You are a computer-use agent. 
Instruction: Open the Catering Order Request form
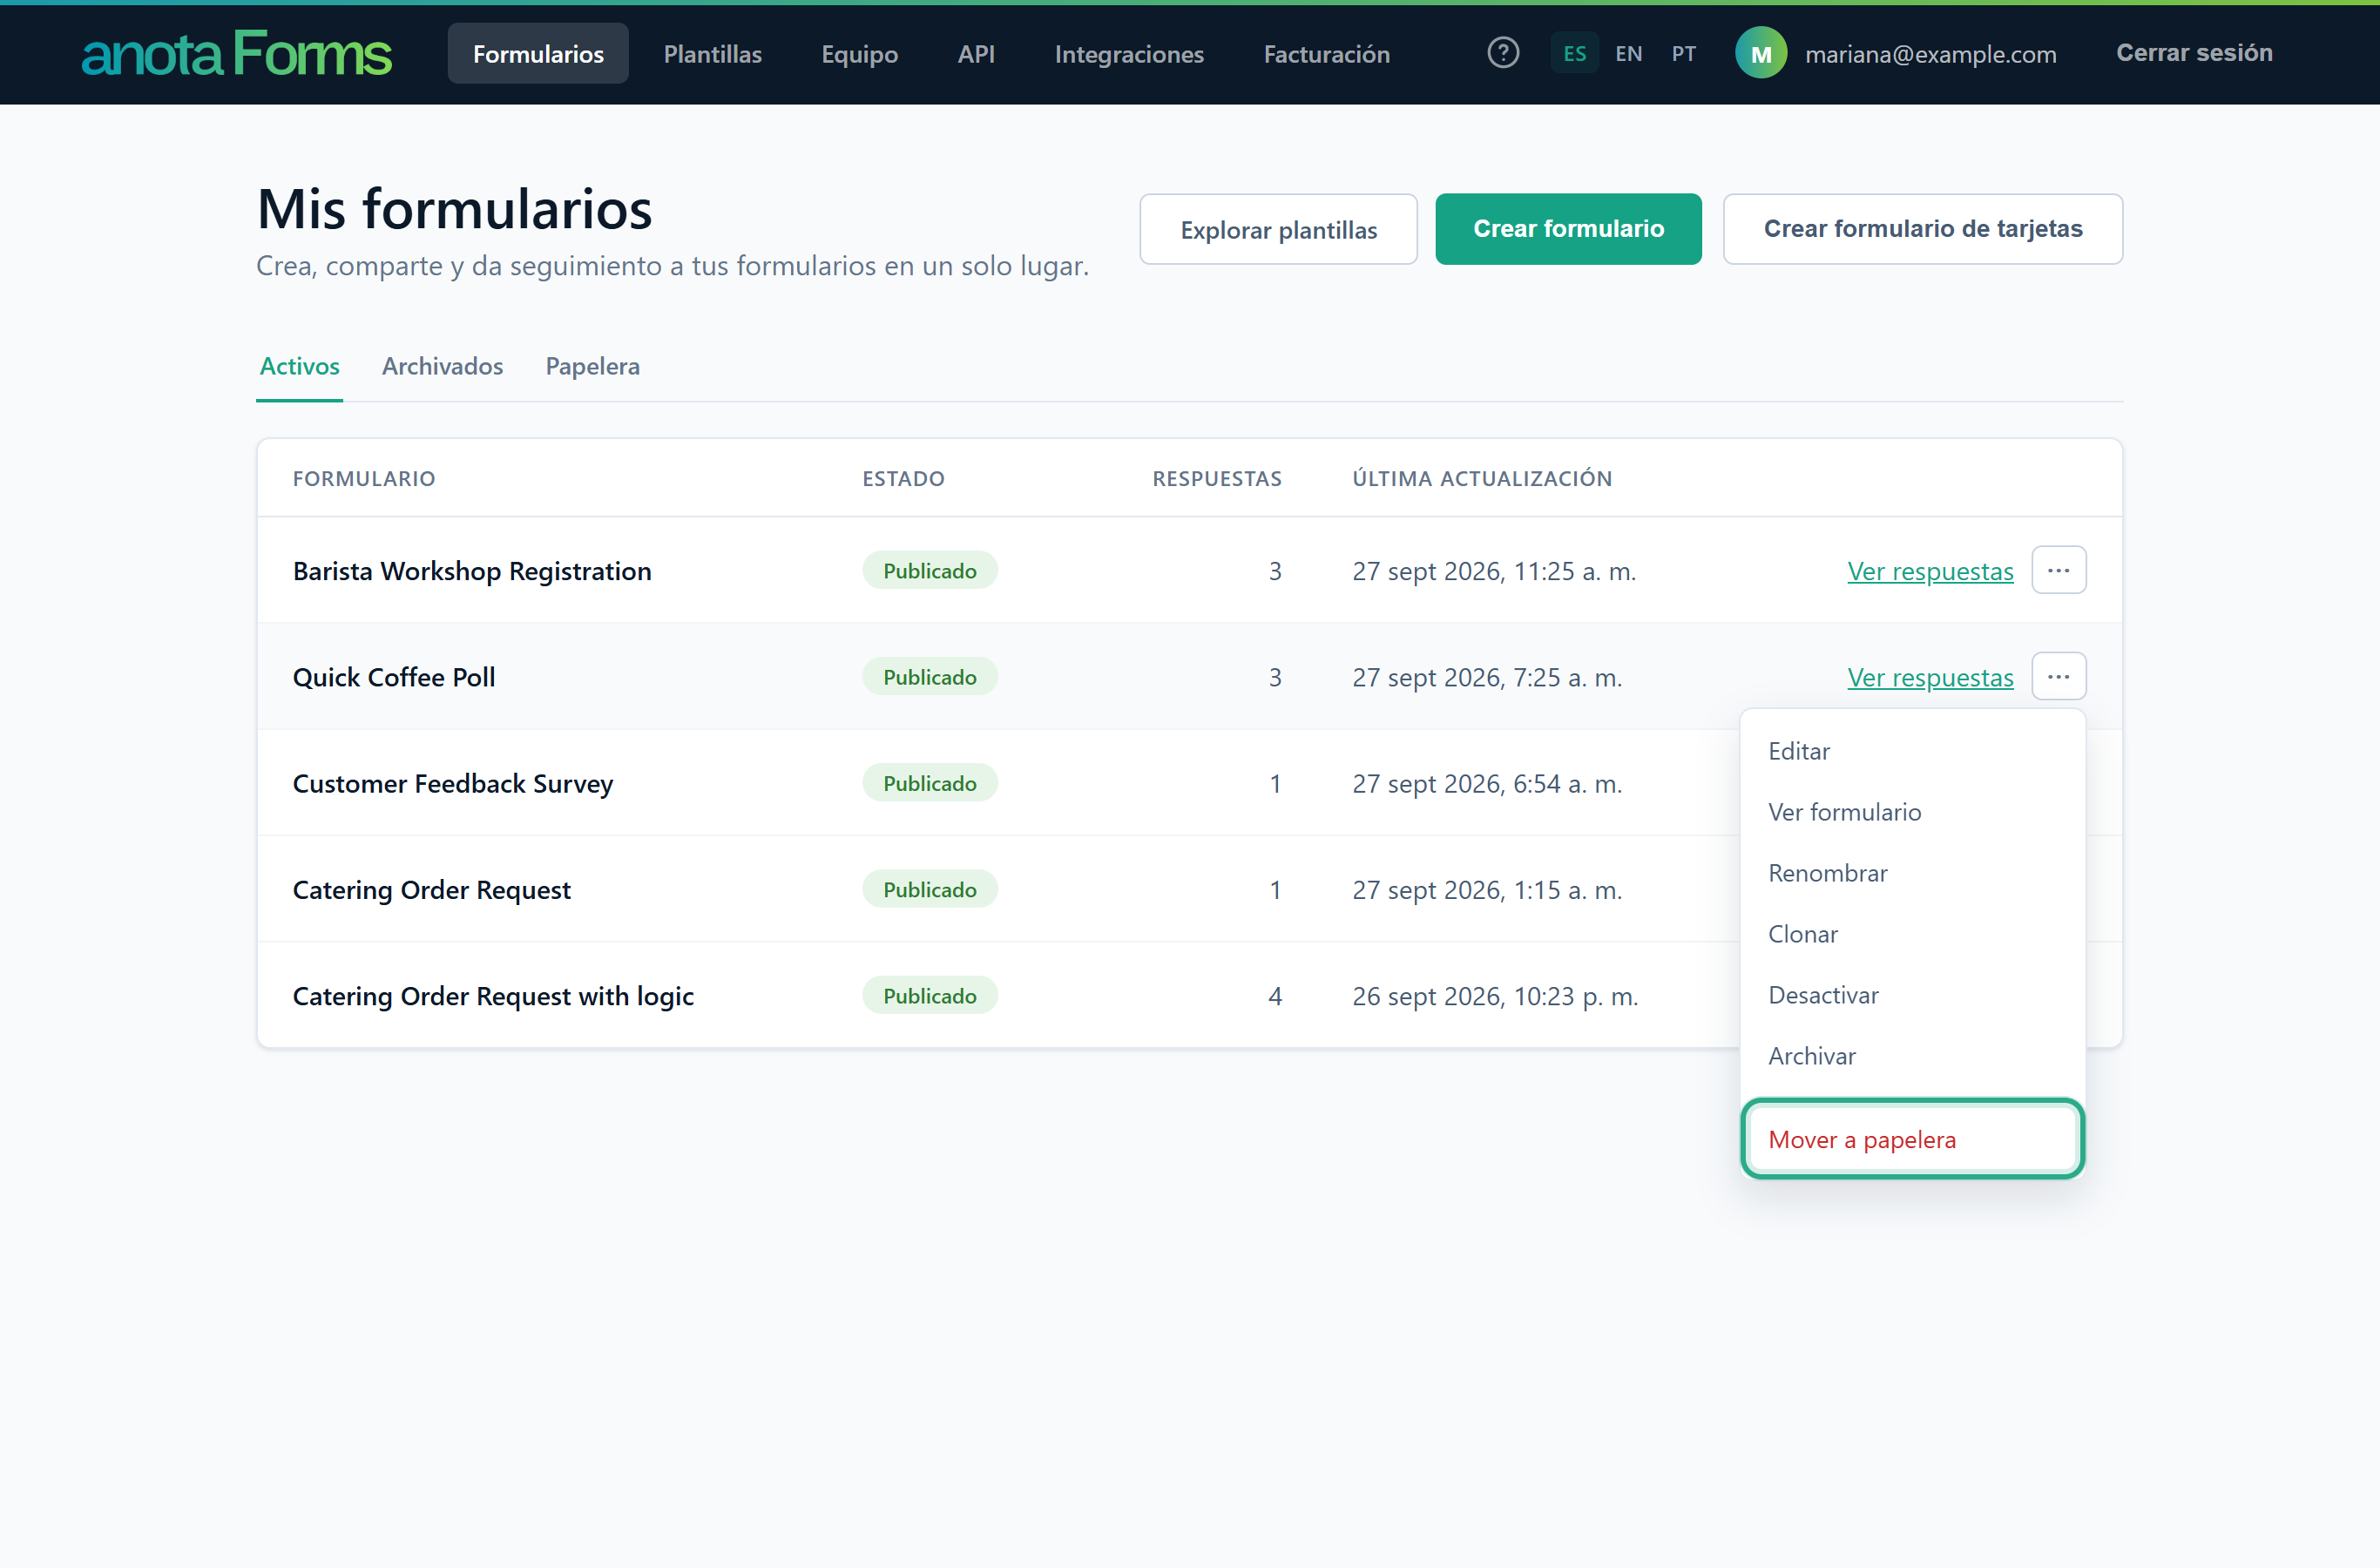click(x=432, y=890)
